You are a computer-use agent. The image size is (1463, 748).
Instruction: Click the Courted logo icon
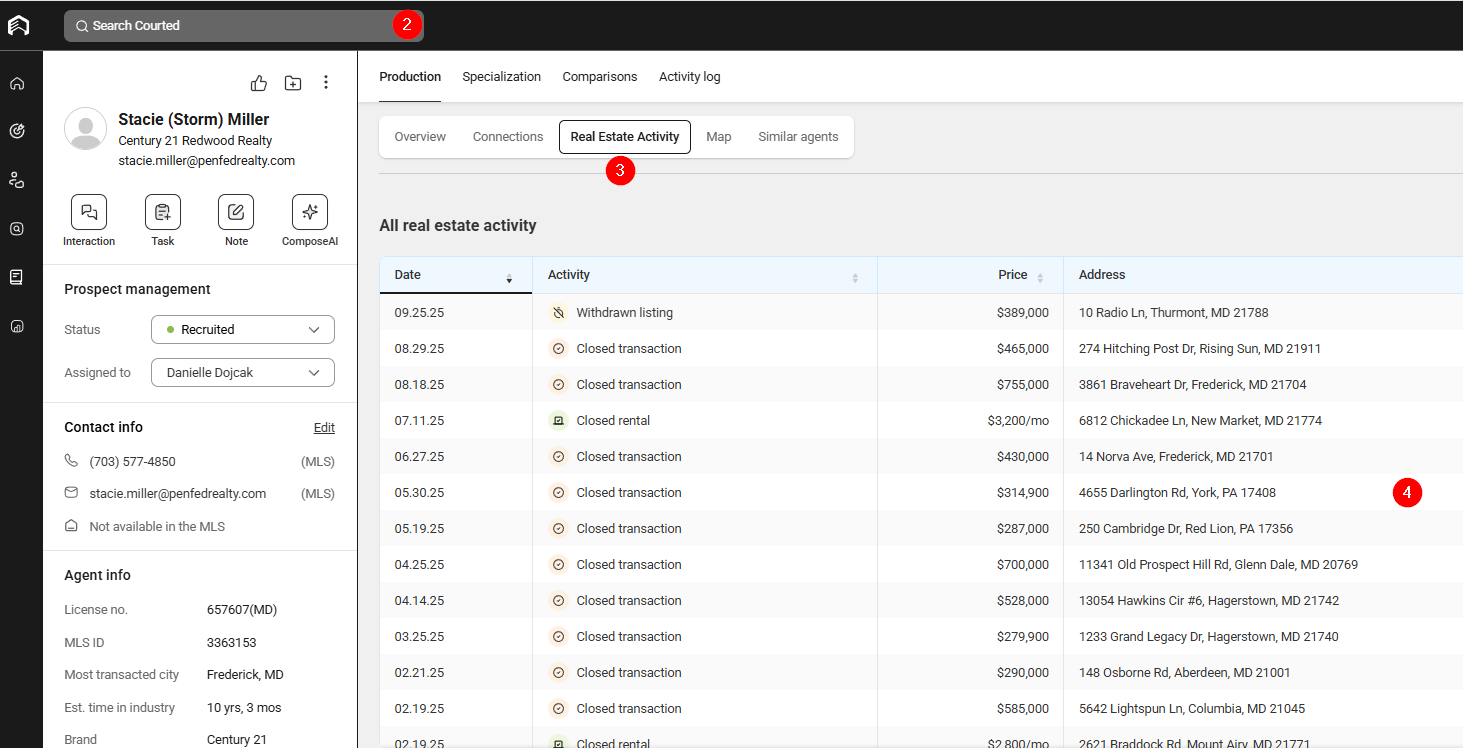(18, 25)
